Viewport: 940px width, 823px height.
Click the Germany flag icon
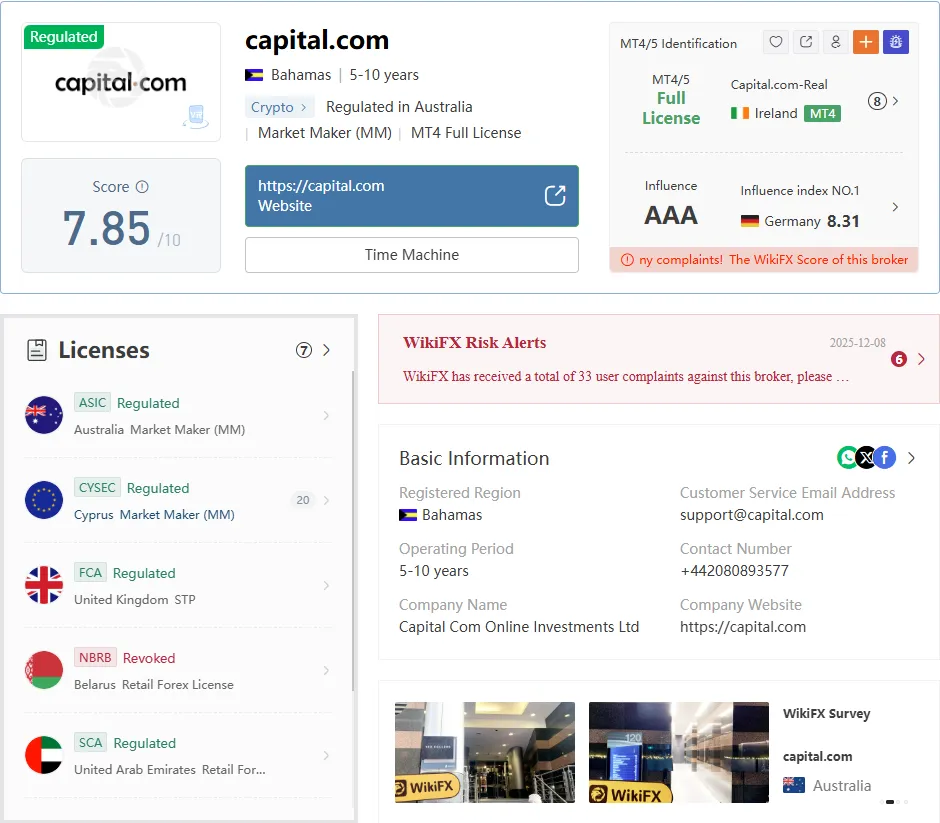tap(749, 221)
